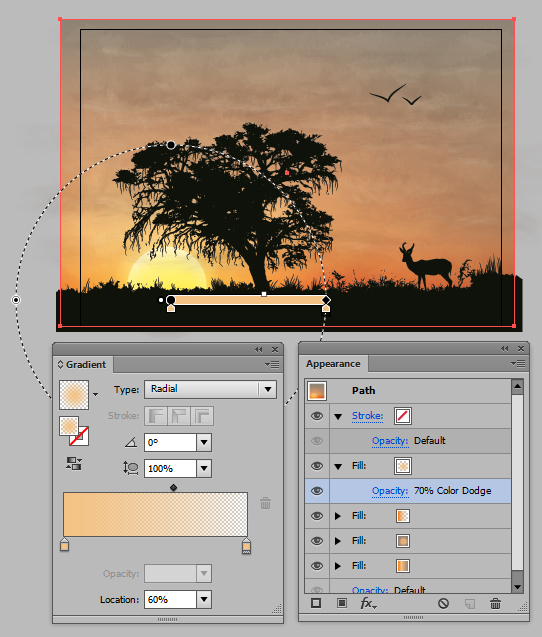The width and height of the screenshot is (542, 637).
Task: Click Add New Fill icon
Action: pyautogui.click(x=342, y=603)
